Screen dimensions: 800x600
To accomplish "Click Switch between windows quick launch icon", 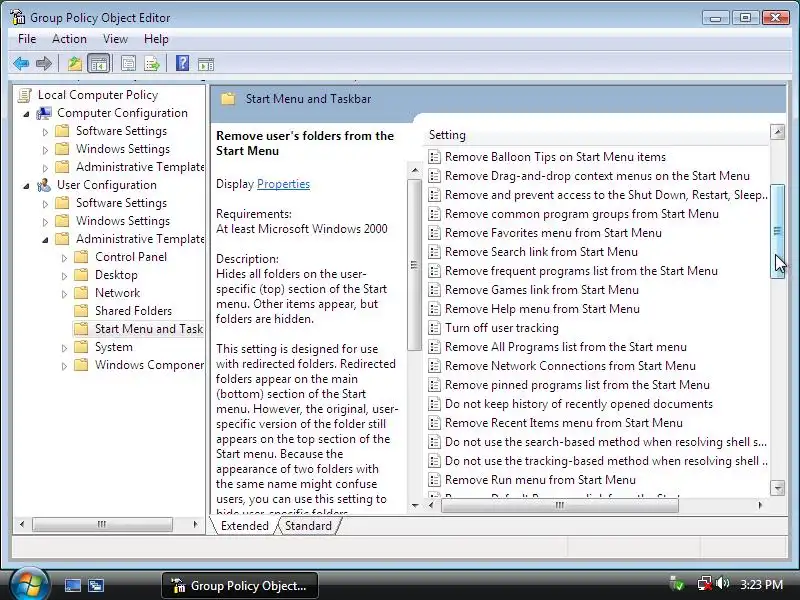I will tap(95, 585).
